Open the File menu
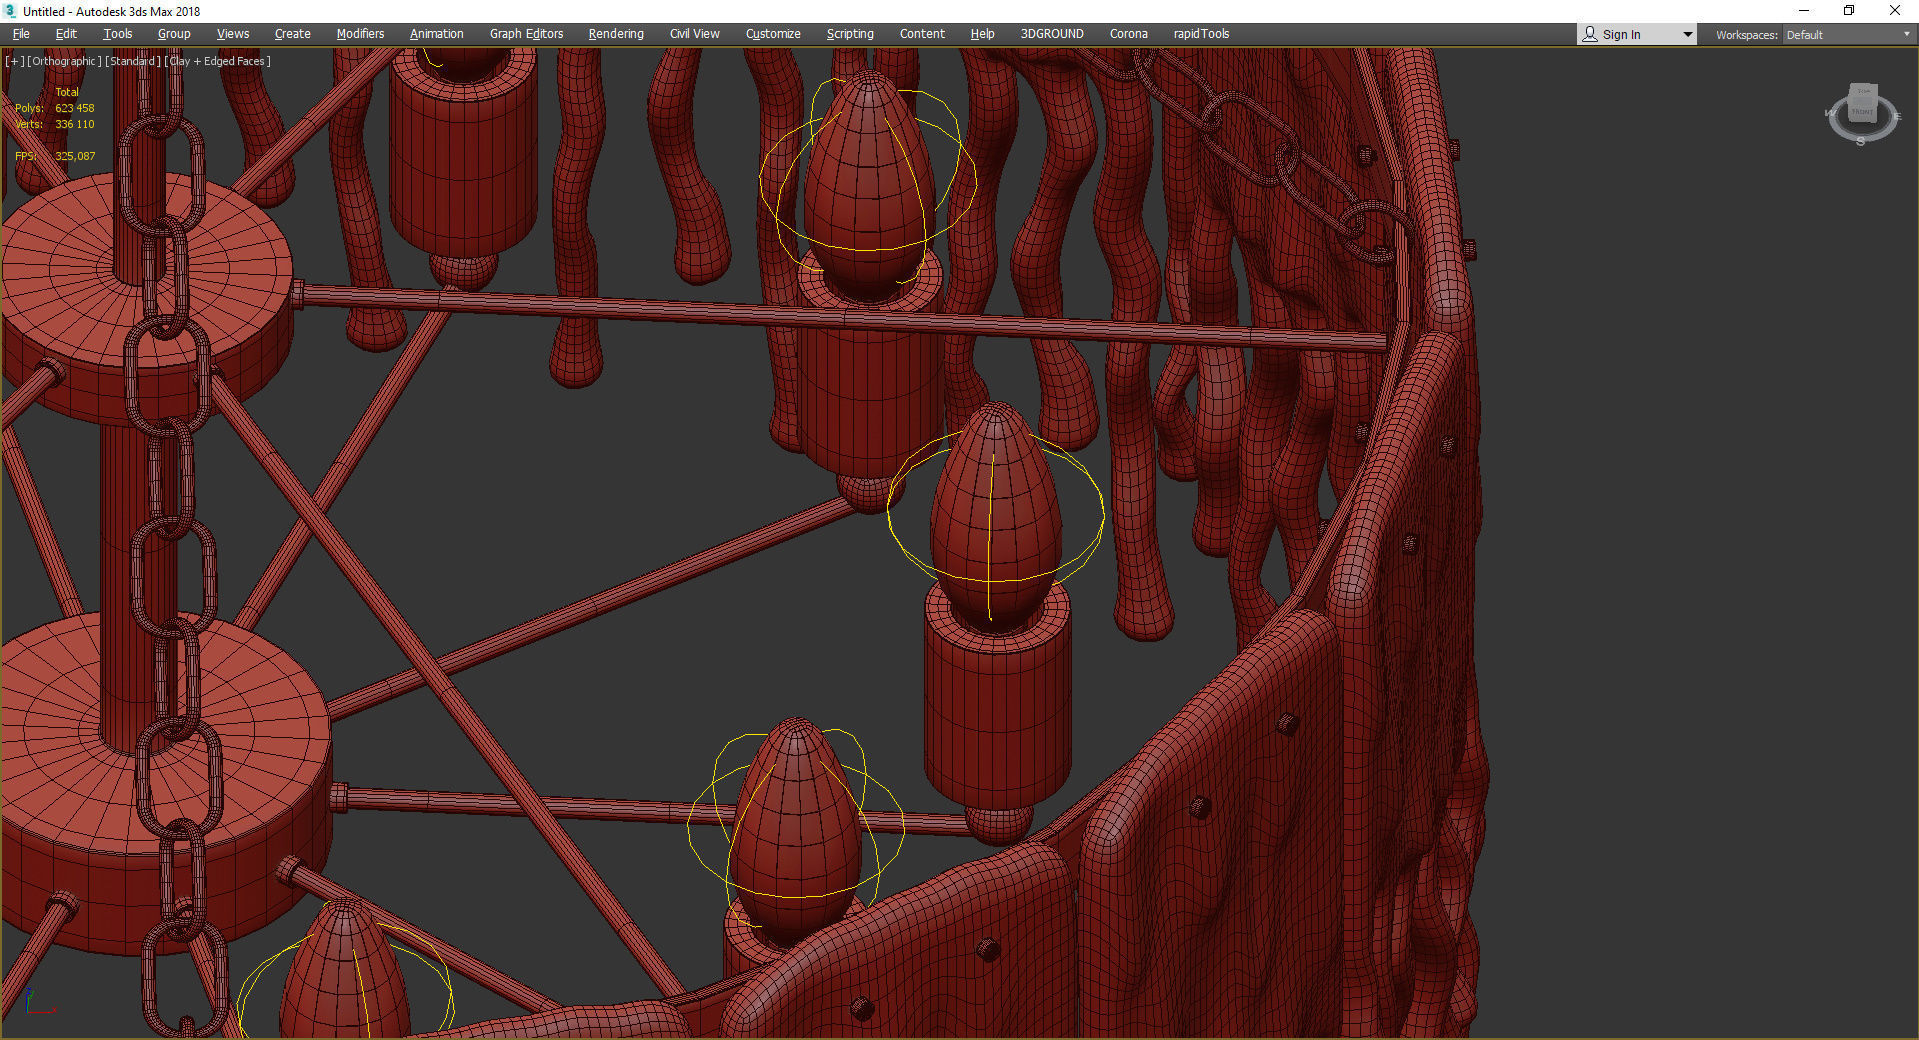Image resolution: width=1919 pixels, height=1040 pixels. (x=21, y=34)
